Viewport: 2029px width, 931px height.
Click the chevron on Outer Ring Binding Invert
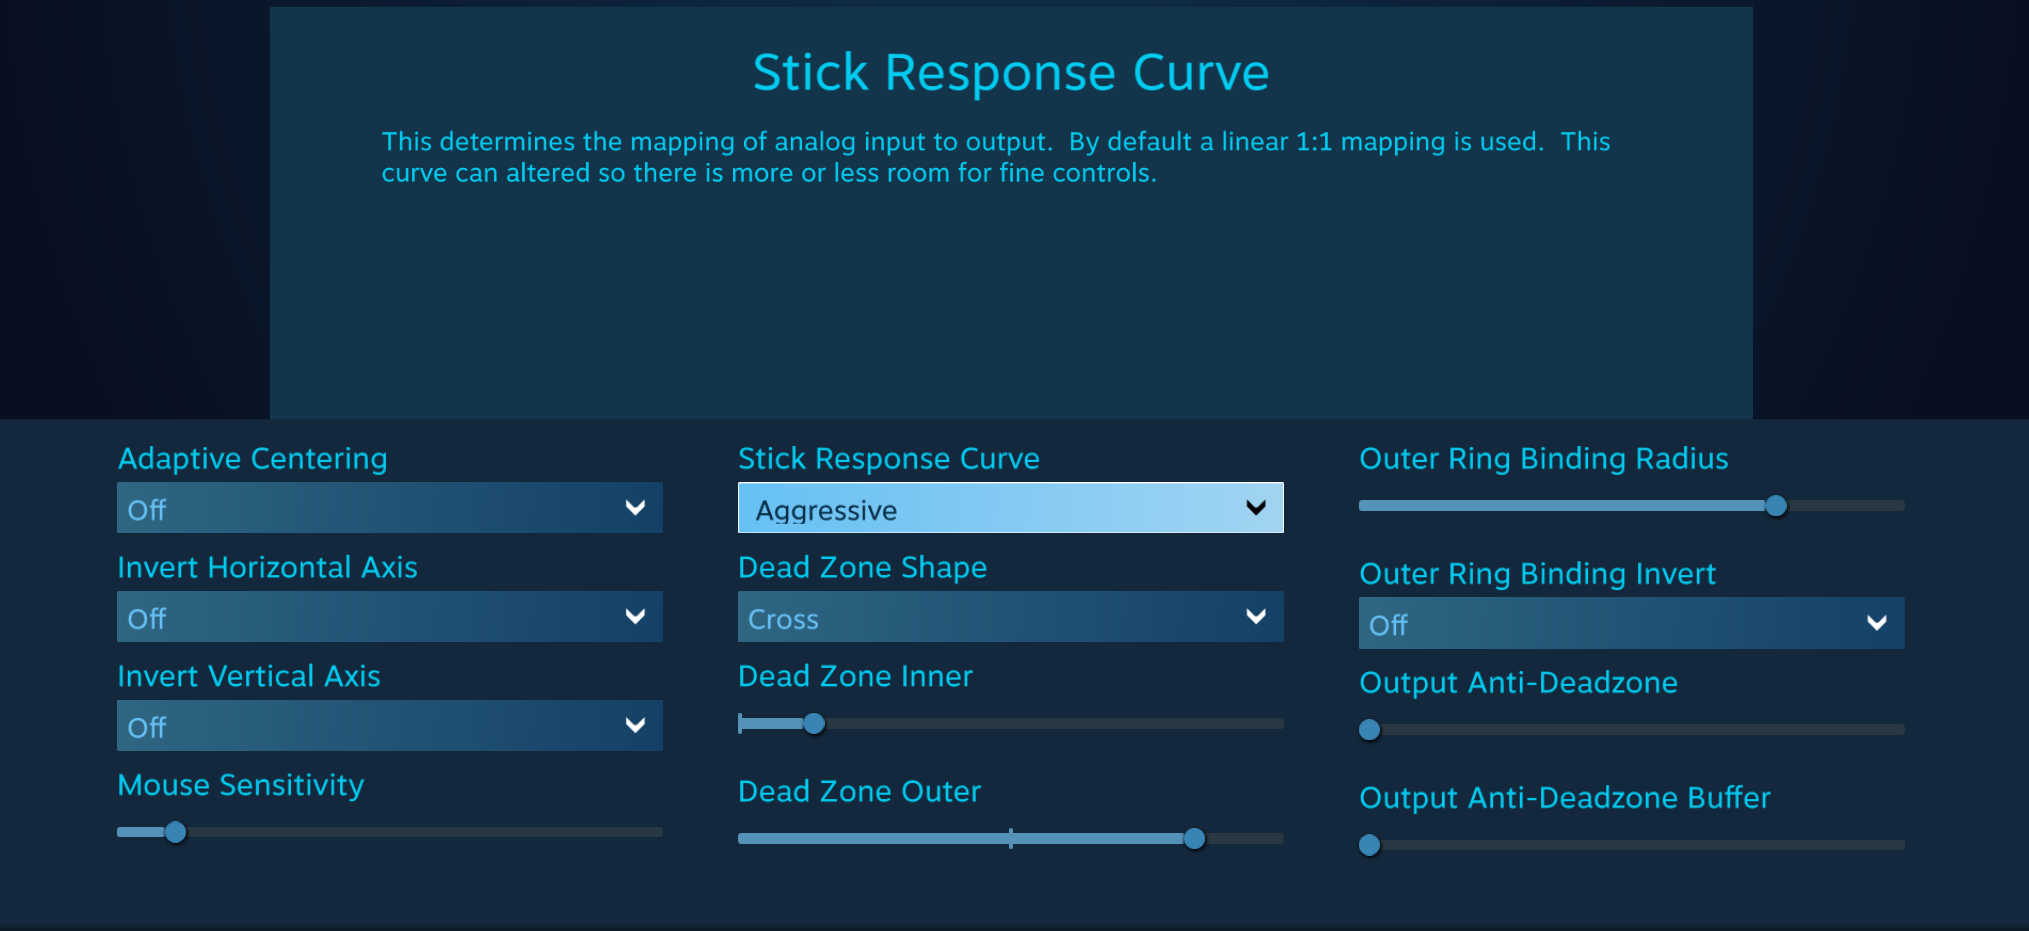pos(1877,623)
